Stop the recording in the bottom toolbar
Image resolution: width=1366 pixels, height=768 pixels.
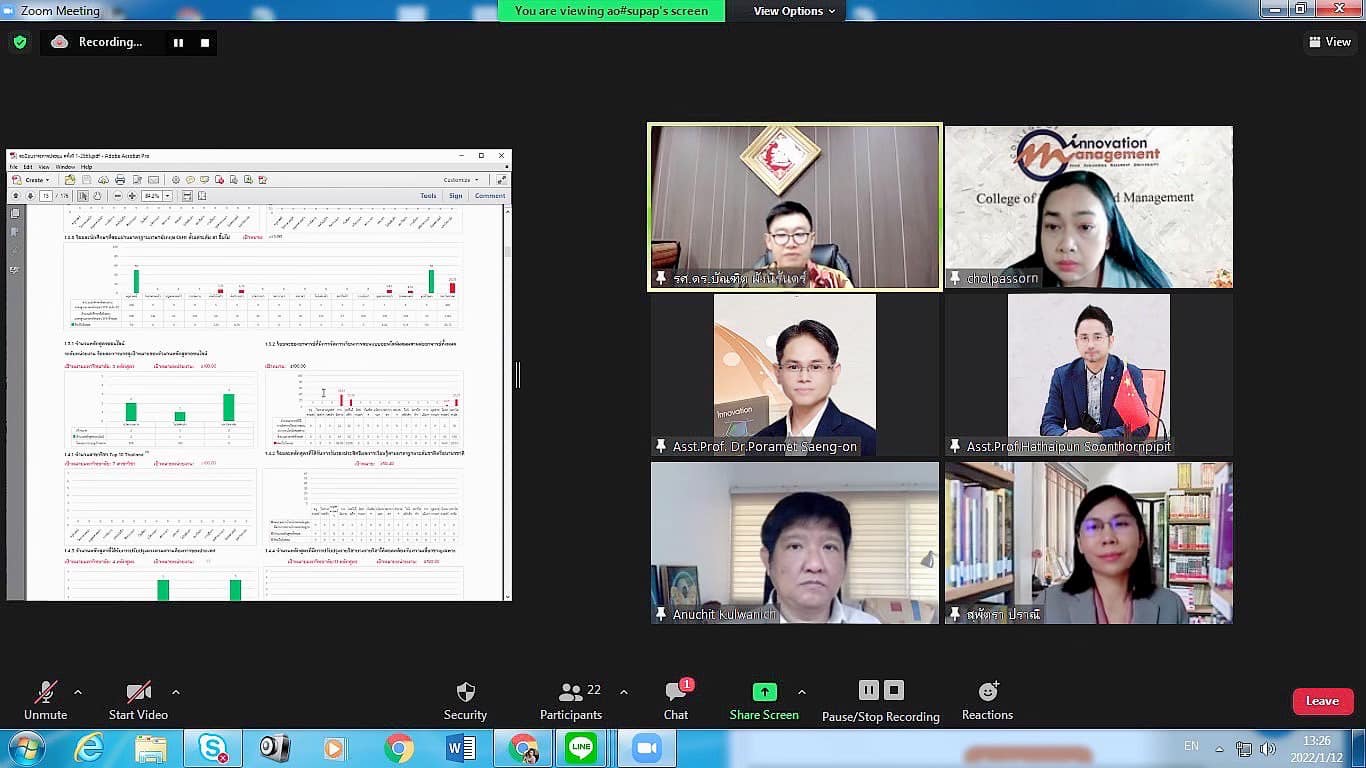[x=894, y=690]
